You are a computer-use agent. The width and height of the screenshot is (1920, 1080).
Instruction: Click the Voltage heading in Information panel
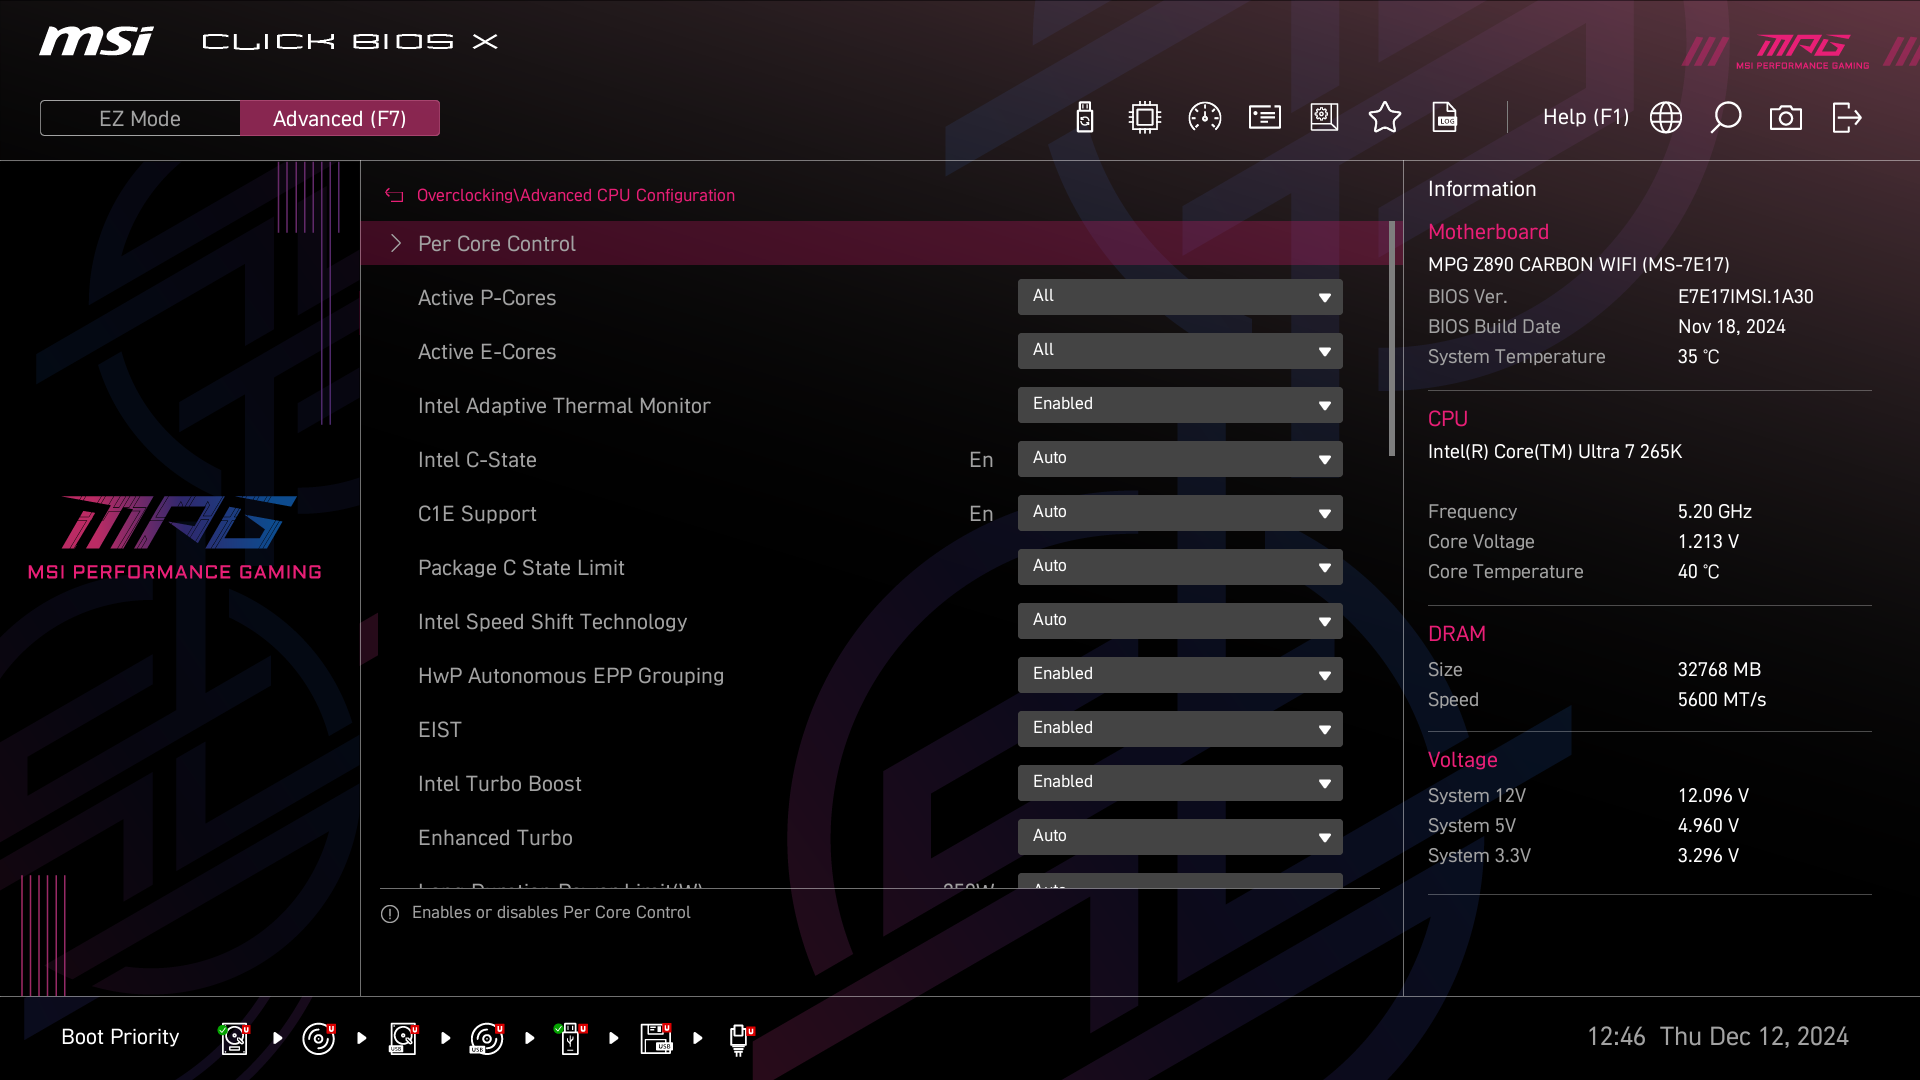(x=1462, y=760)
